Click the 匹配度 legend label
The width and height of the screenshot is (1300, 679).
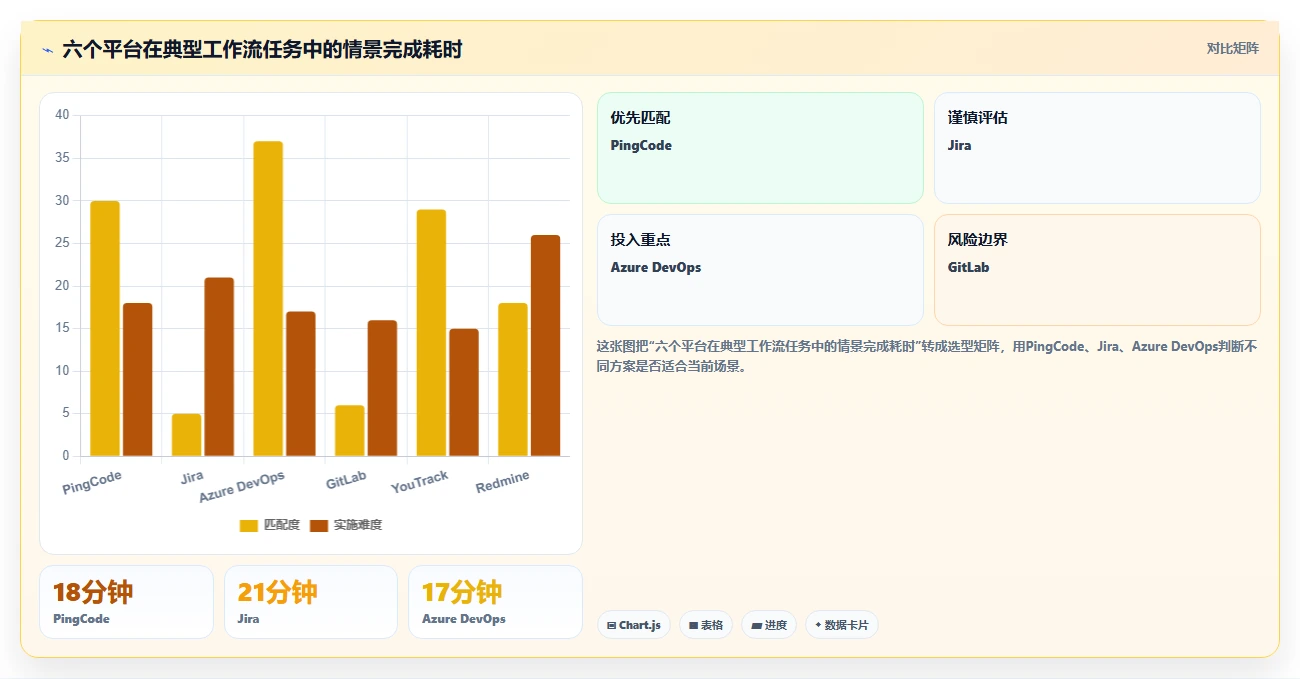[282, 525]
